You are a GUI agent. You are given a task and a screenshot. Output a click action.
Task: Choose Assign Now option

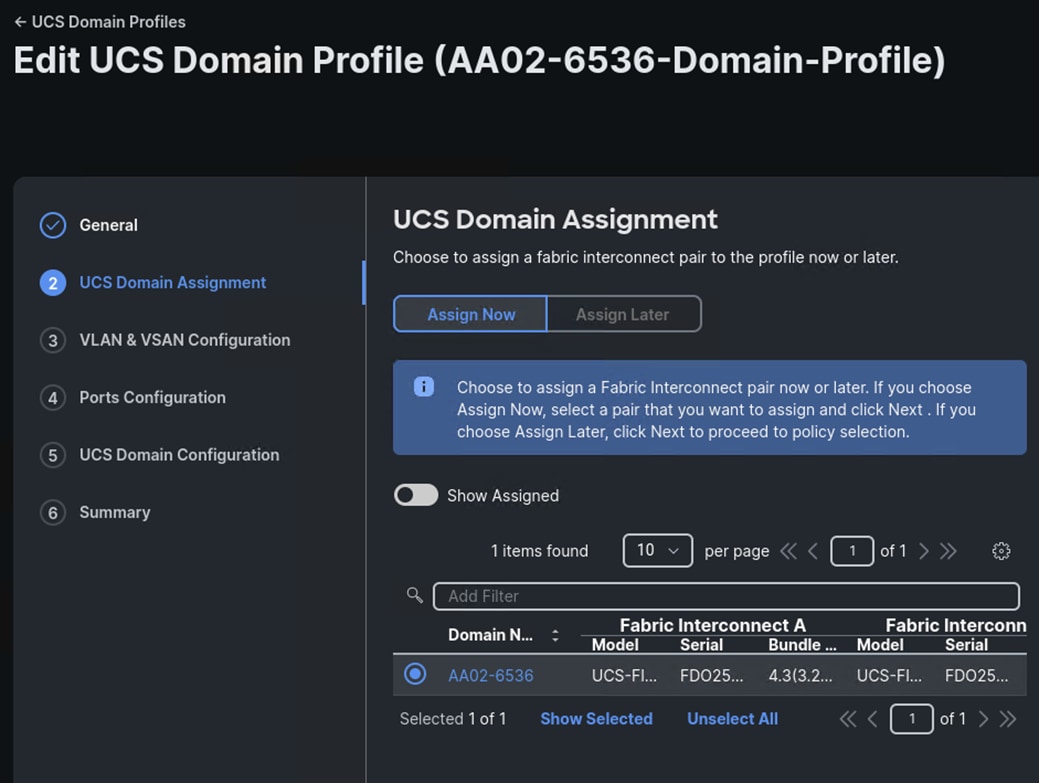(470, 314)
